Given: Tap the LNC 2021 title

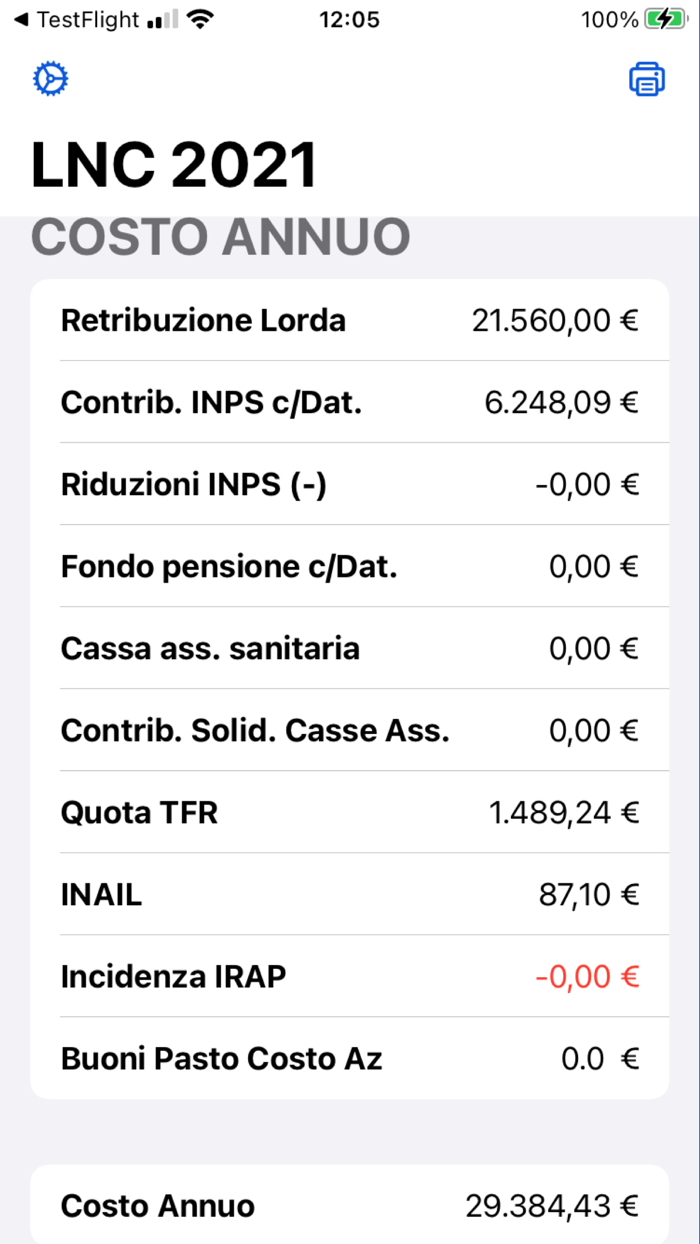Looking at the screenshot, I should [x=174, y=165].
